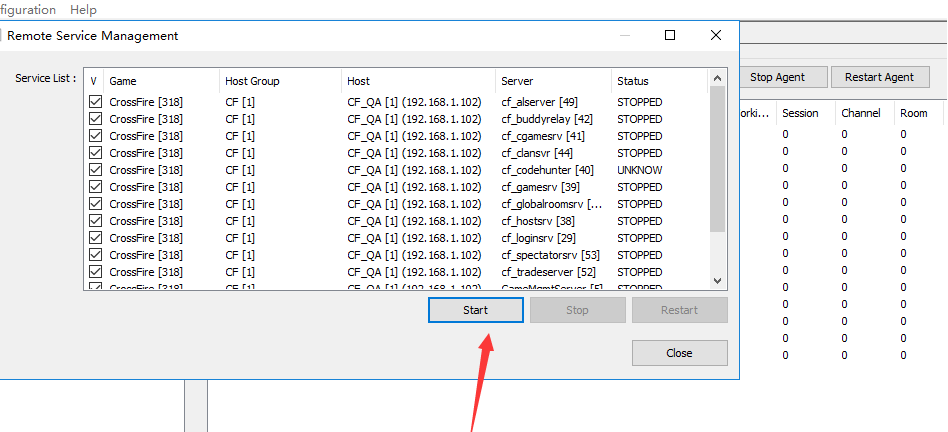
Task: Click STOPPED status of cf_tradeserver row
Action: (x=640, y=271)
